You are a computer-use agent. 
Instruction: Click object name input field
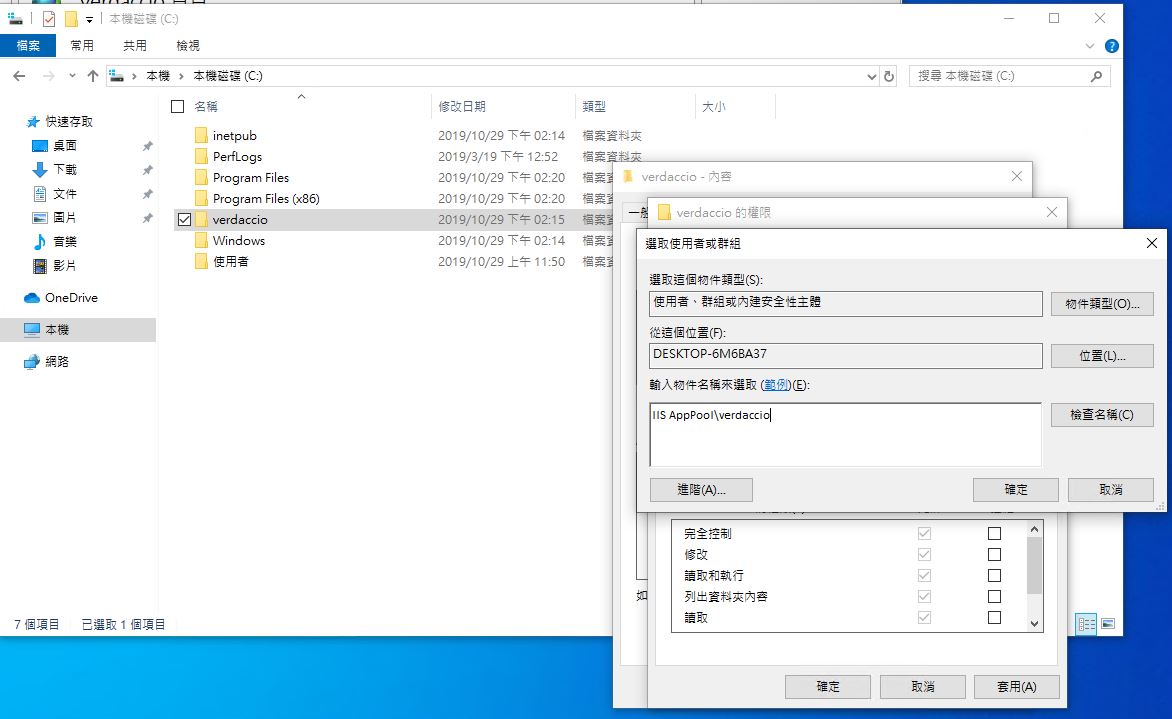point(845,434)
